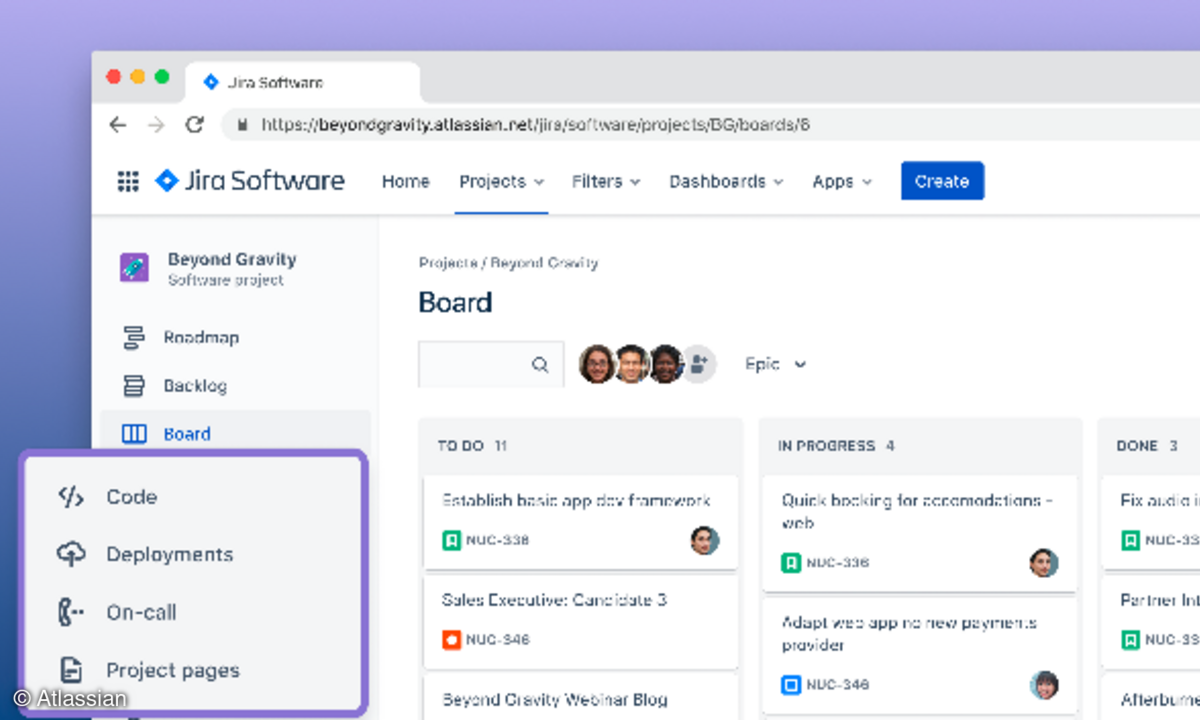Open Roadmap in the sidebar

coord(201,338)
